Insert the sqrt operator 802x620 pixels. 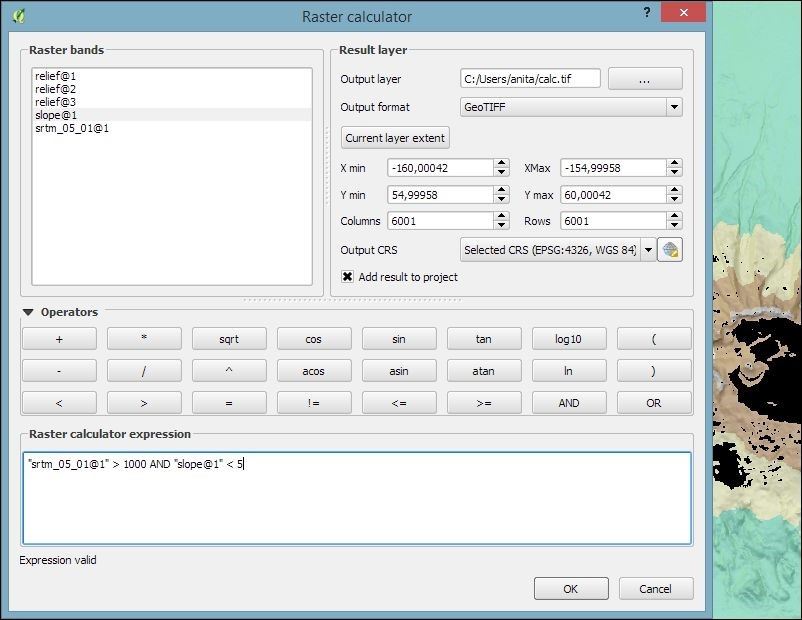(x=229, y=339)
